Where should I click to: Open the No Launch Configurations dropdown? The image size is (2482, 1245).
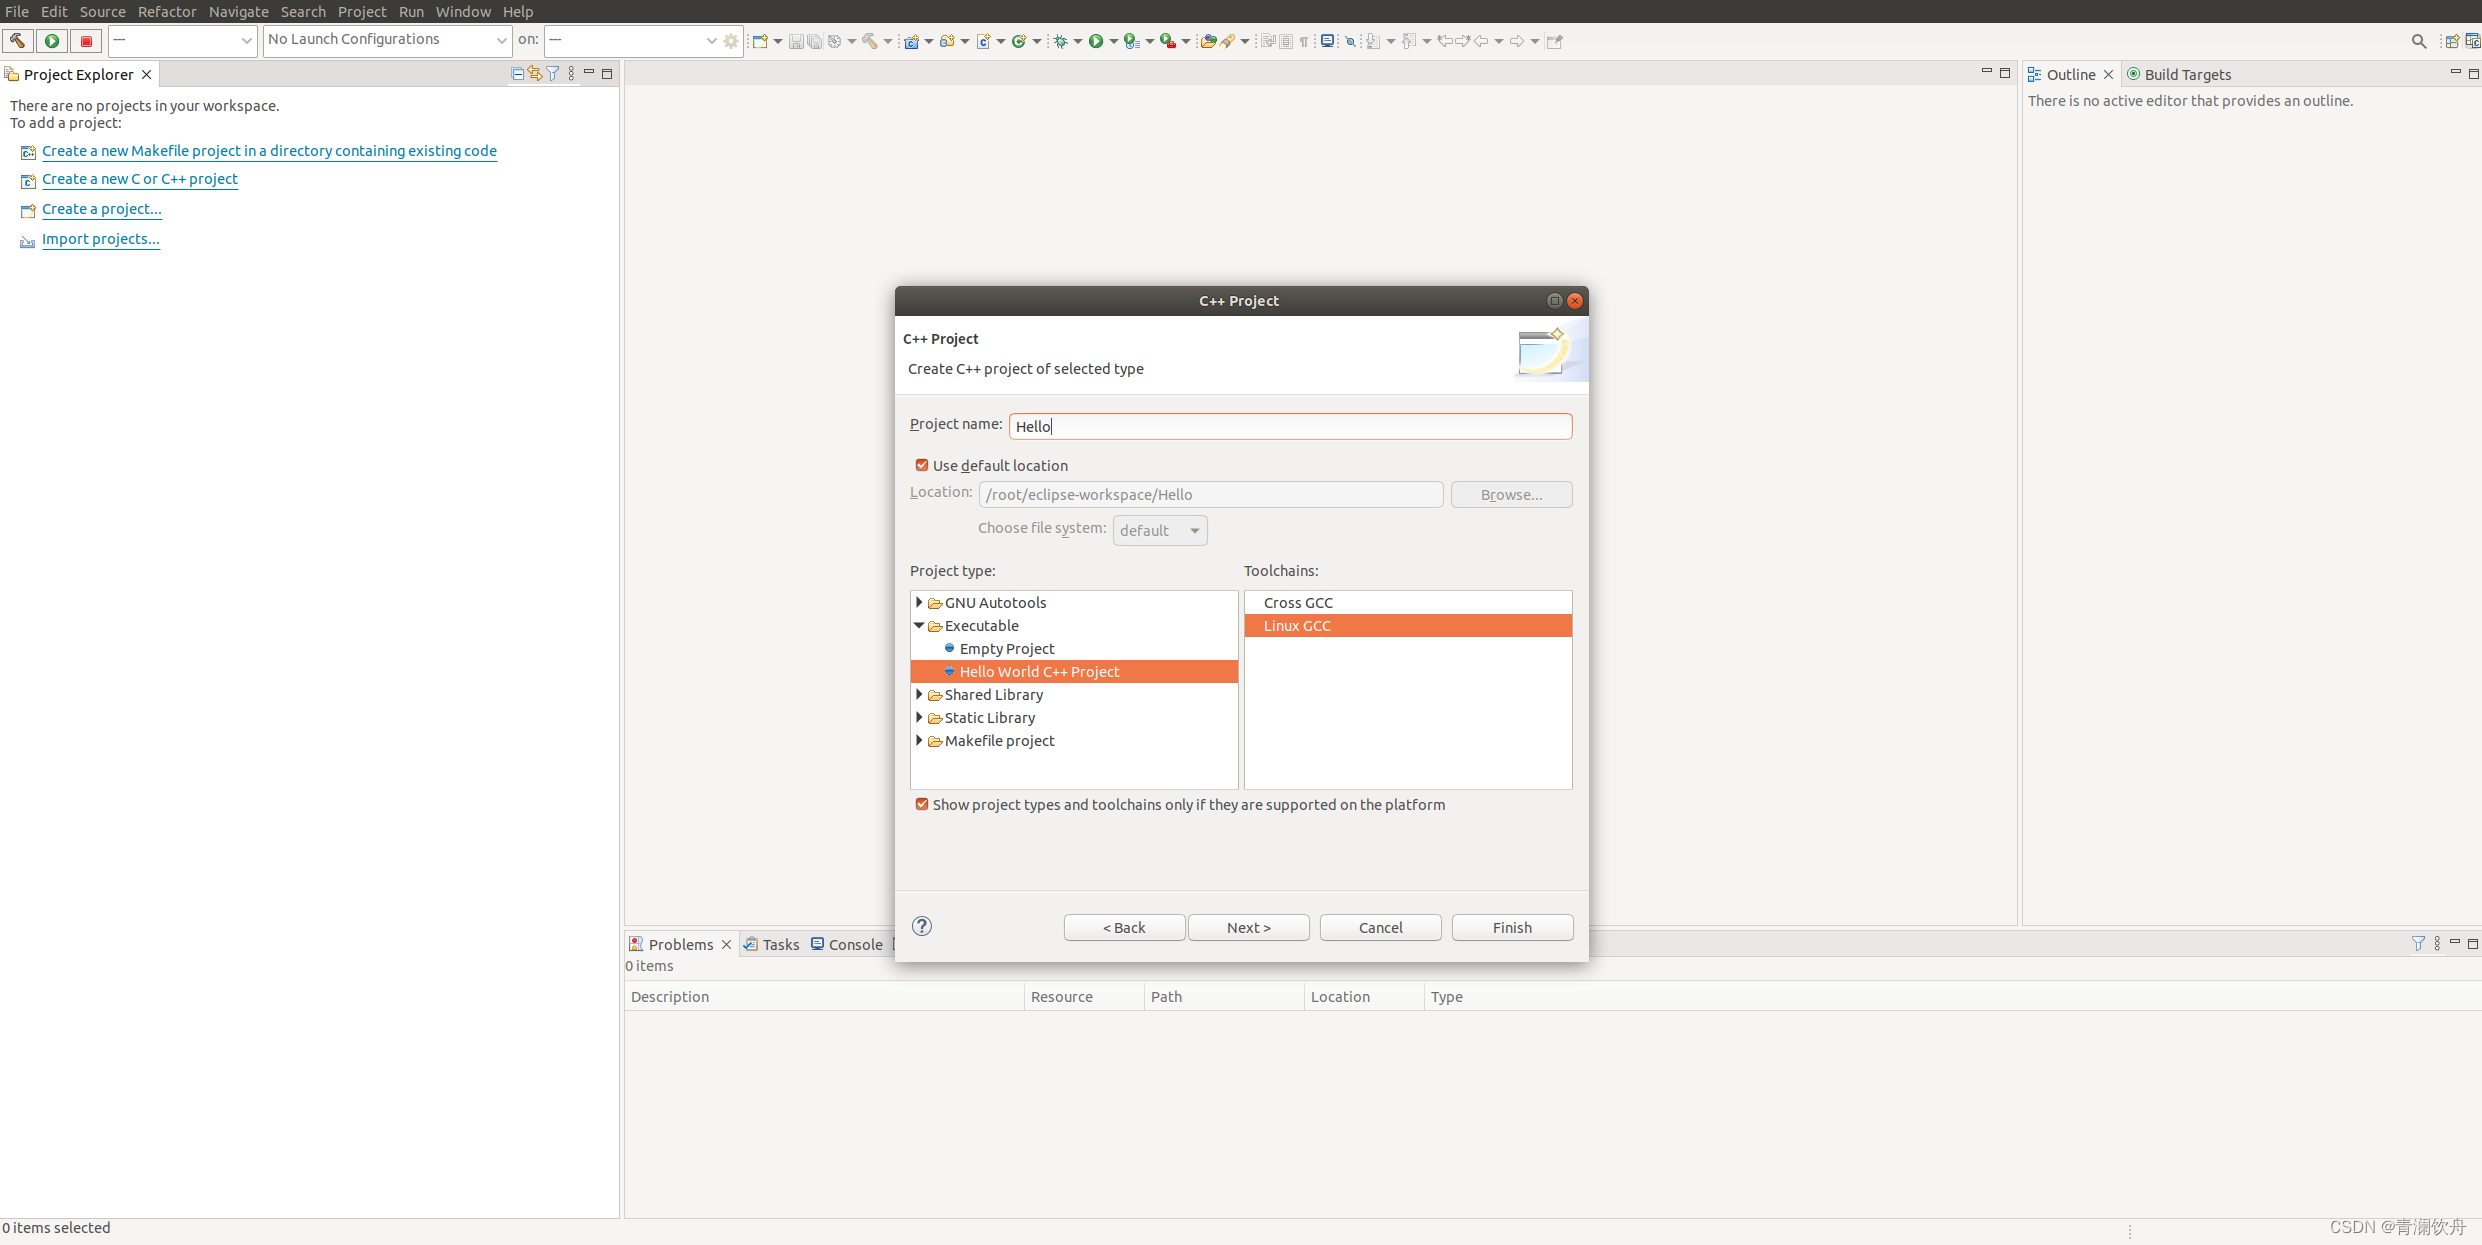(x=387, y=40)
